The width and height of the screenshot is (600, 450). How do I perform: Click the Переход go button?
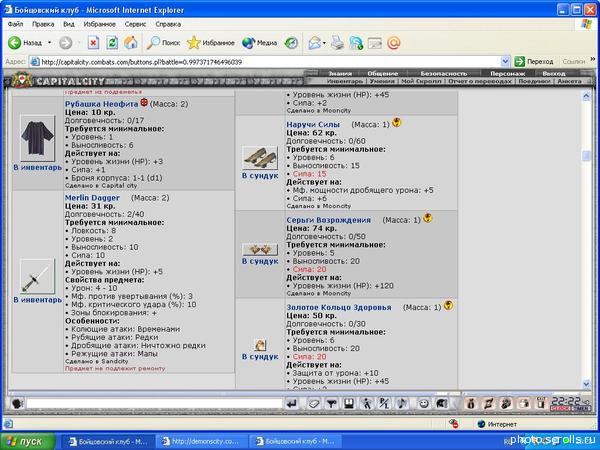coord(534,61)
